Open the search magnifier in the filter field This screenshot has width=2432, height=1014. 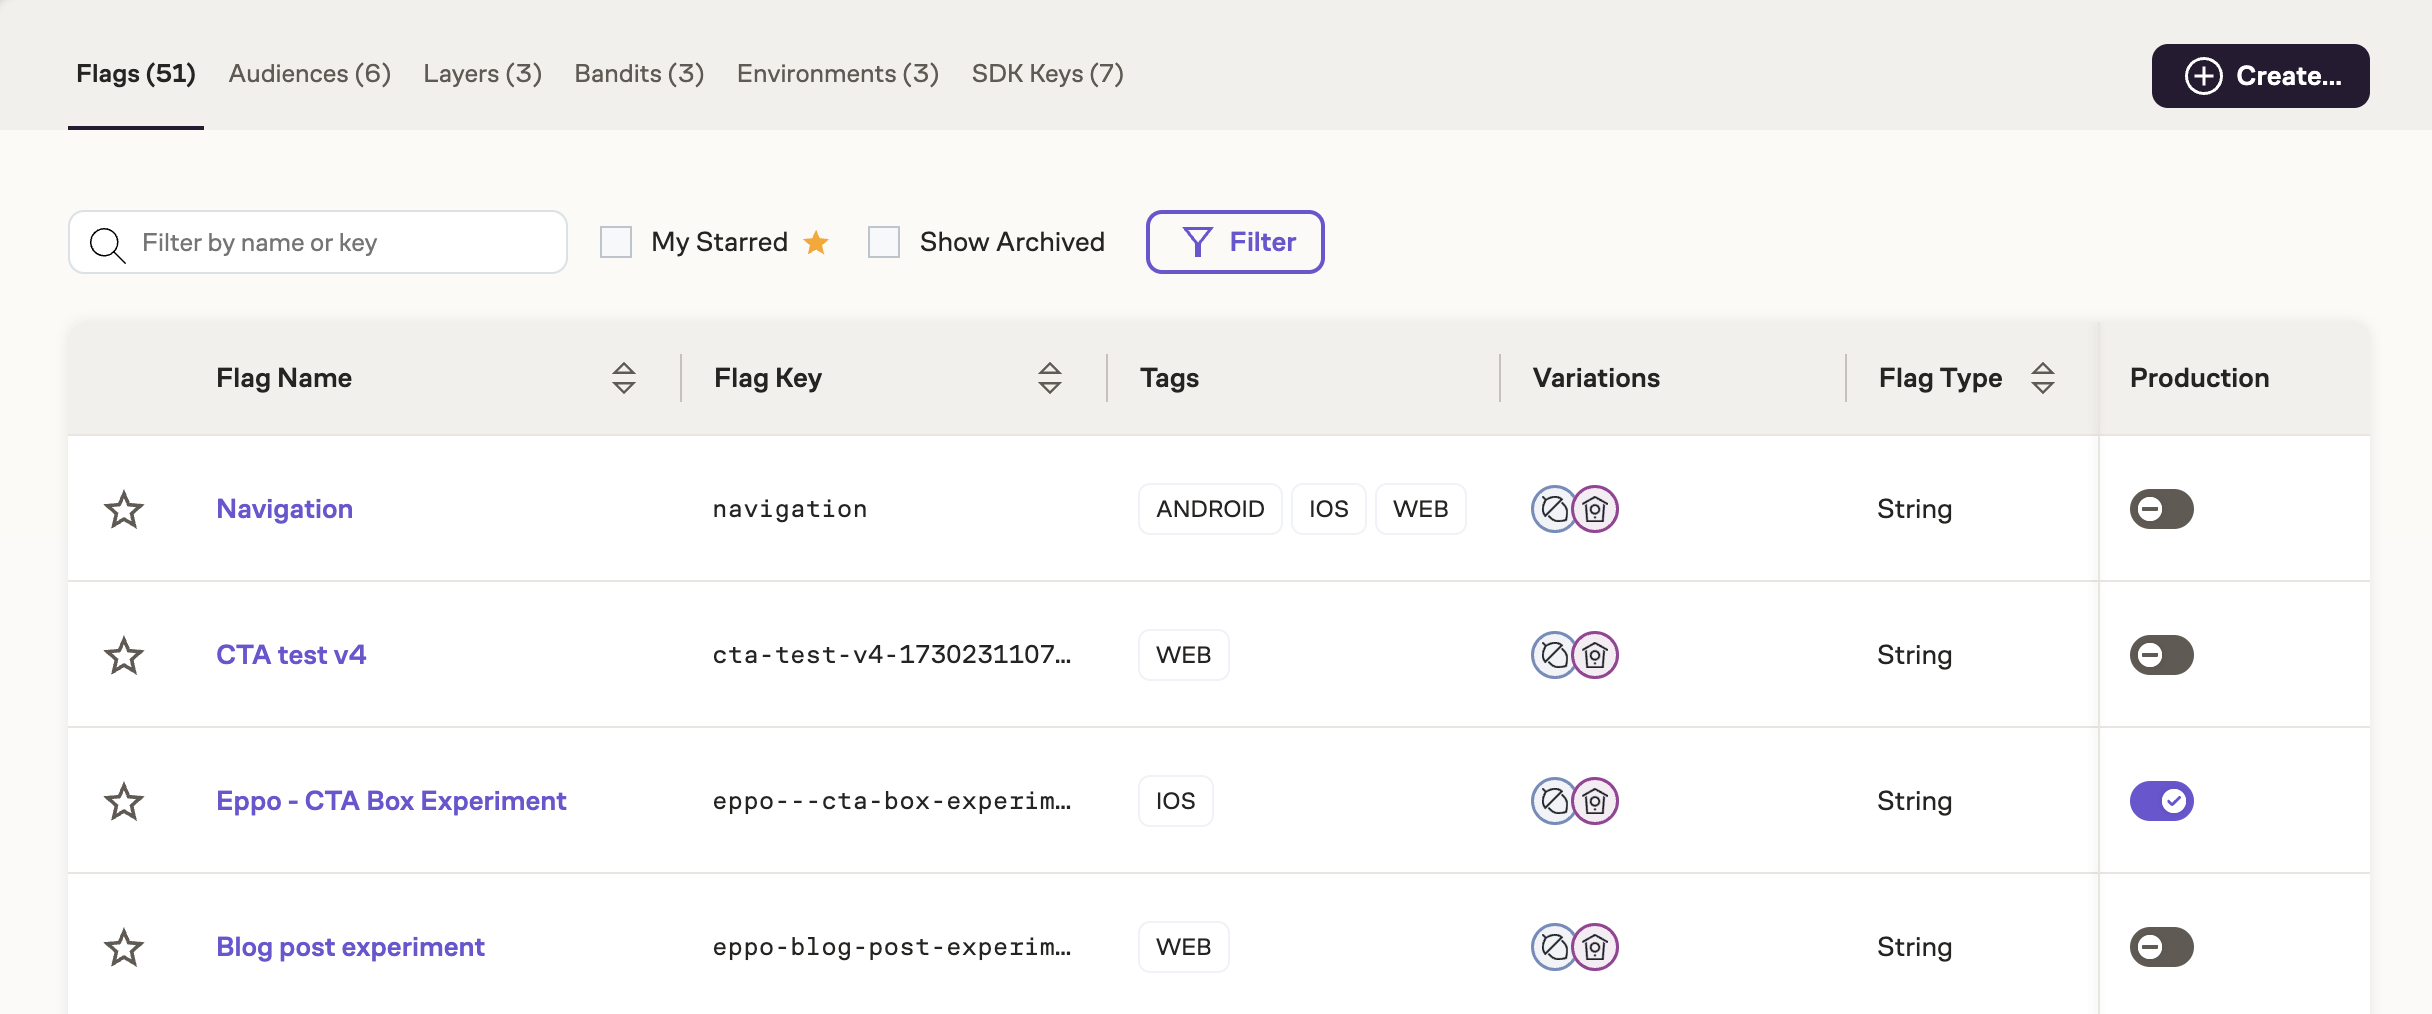tap(107, 242)
